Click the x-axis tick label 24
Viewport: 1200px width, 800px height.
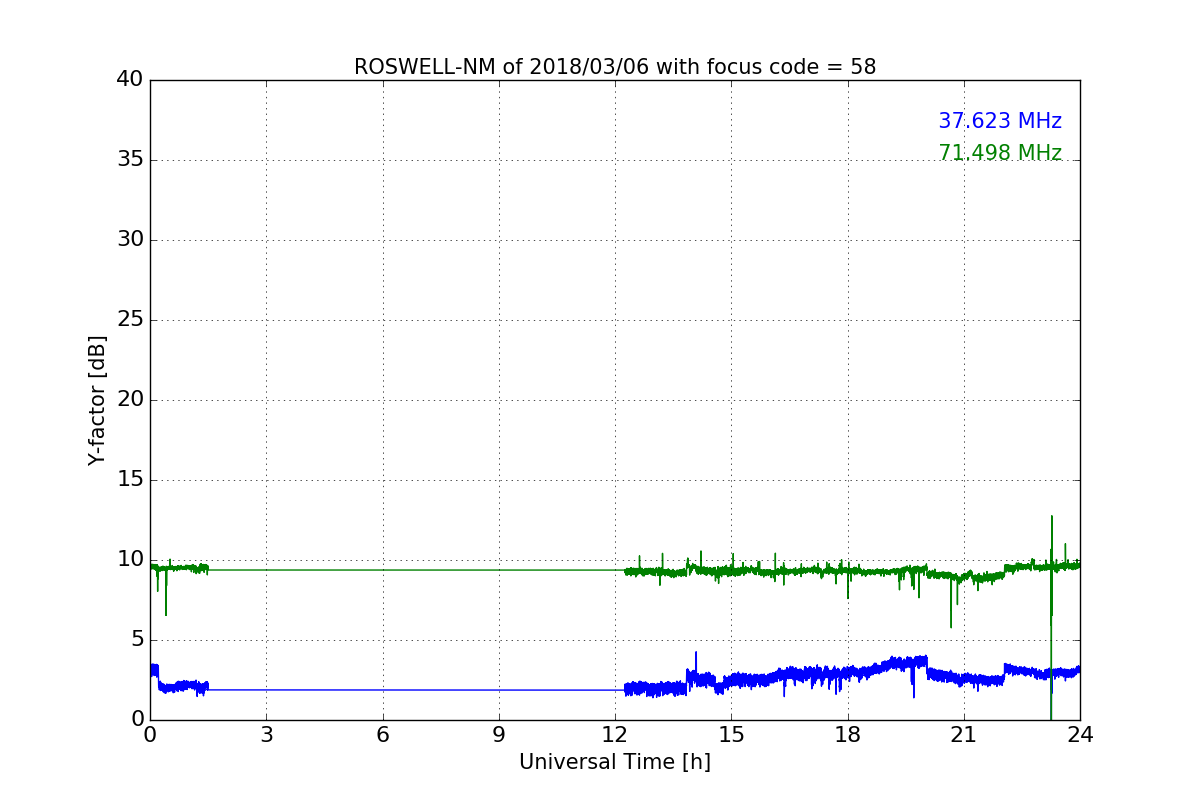click(1080, 735)
